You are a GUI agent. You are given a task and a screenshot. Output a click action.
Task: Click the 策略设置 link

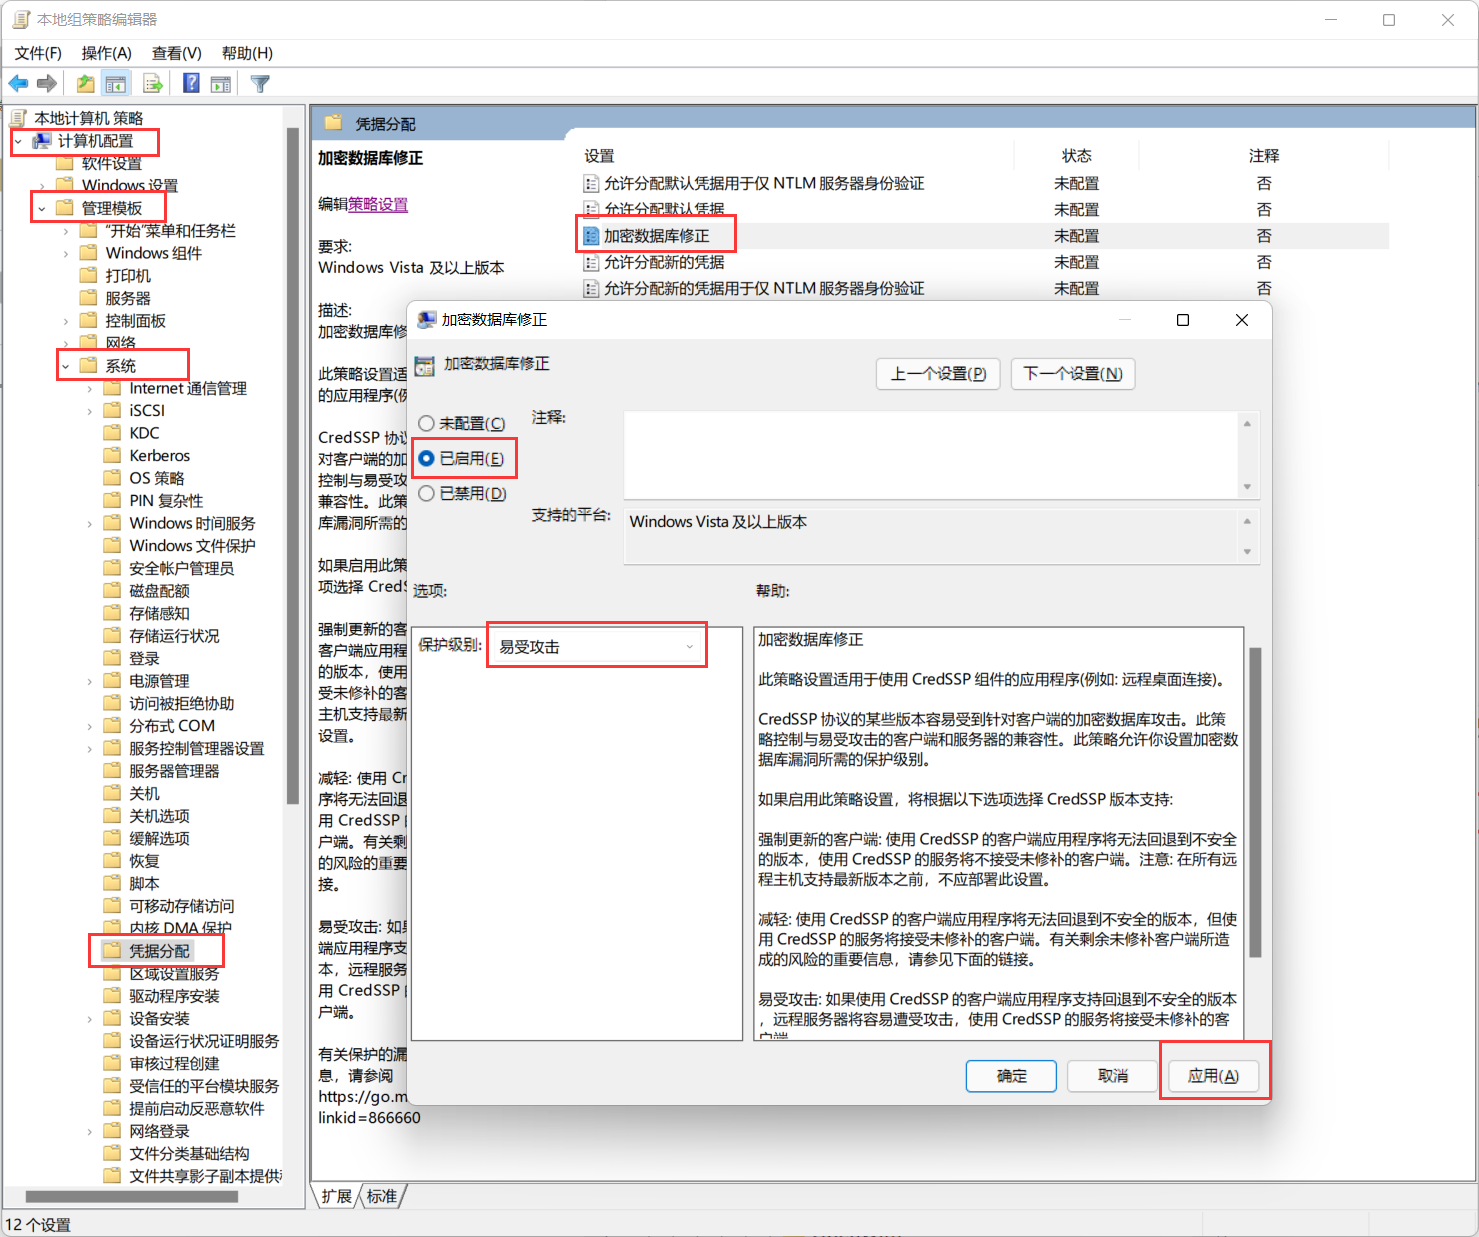coord(377,205)
